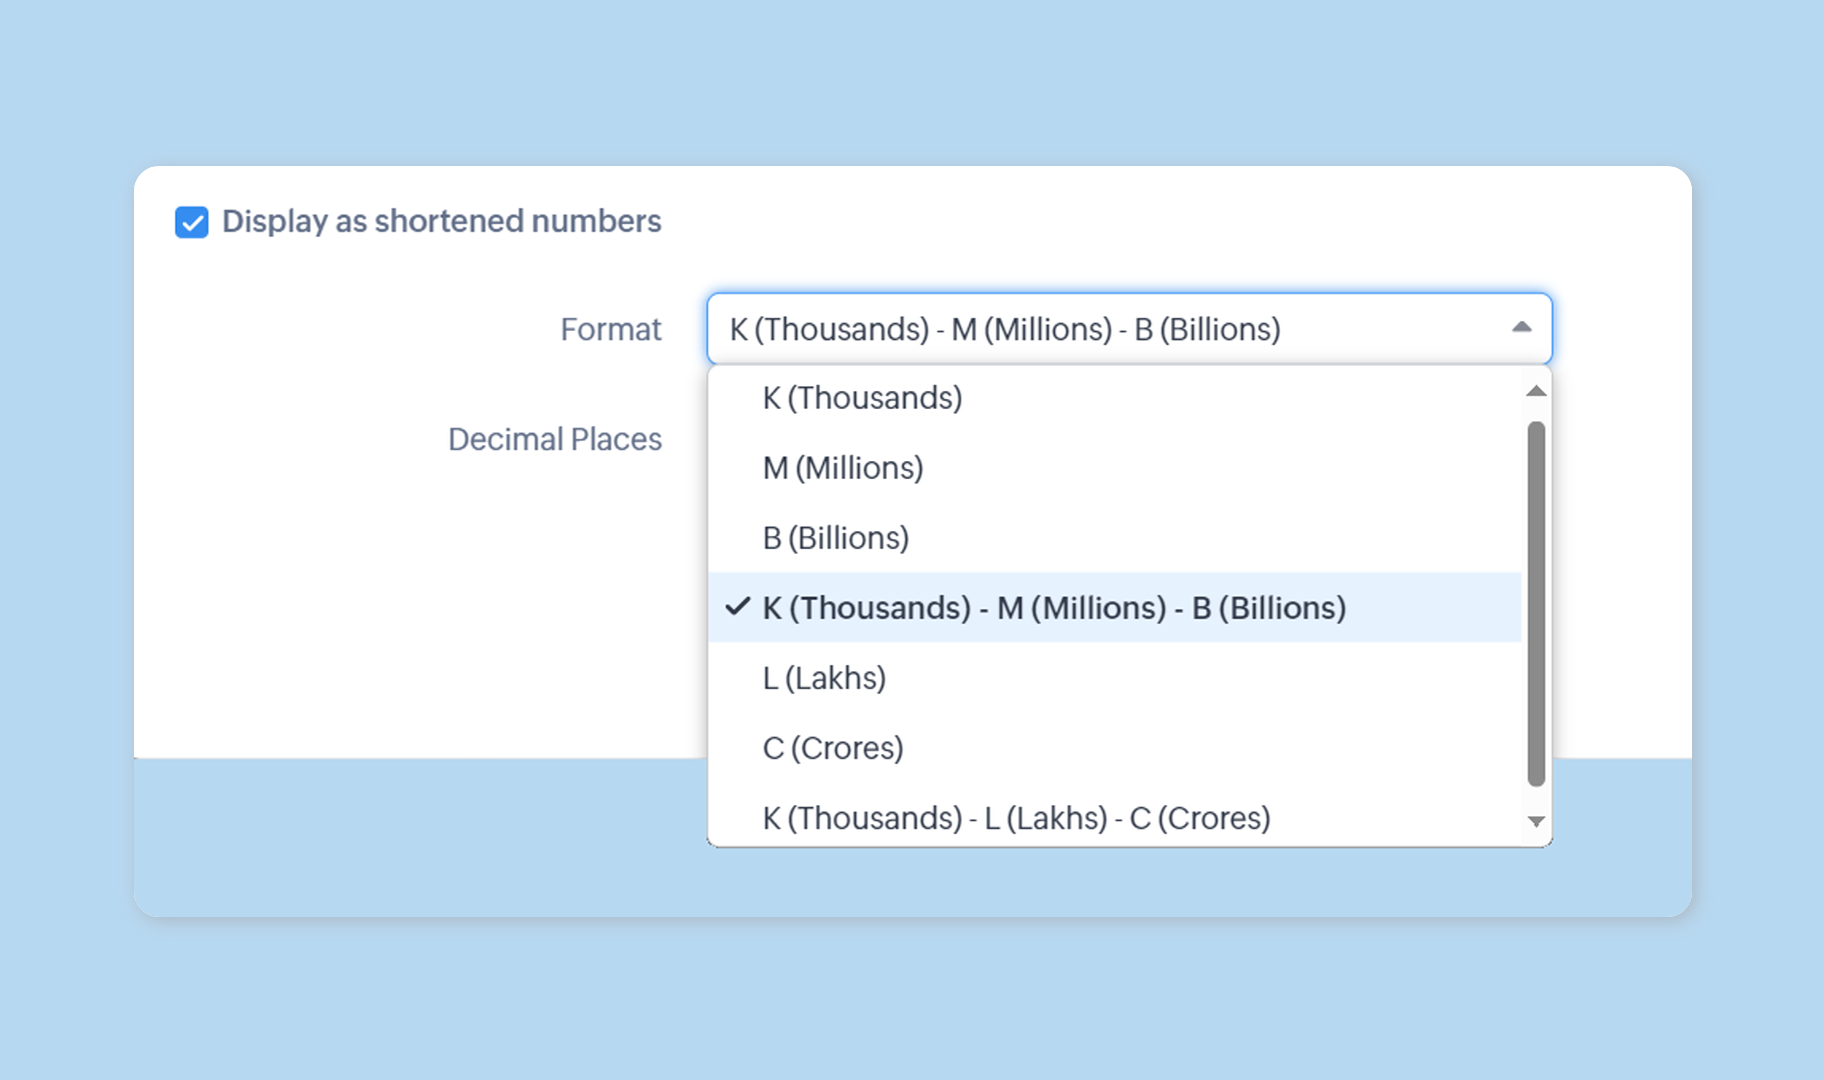This screenshot has width=1824, height=1080.
Task: Choose M (Millions) from the format list
Action: [x=843, y=468]
